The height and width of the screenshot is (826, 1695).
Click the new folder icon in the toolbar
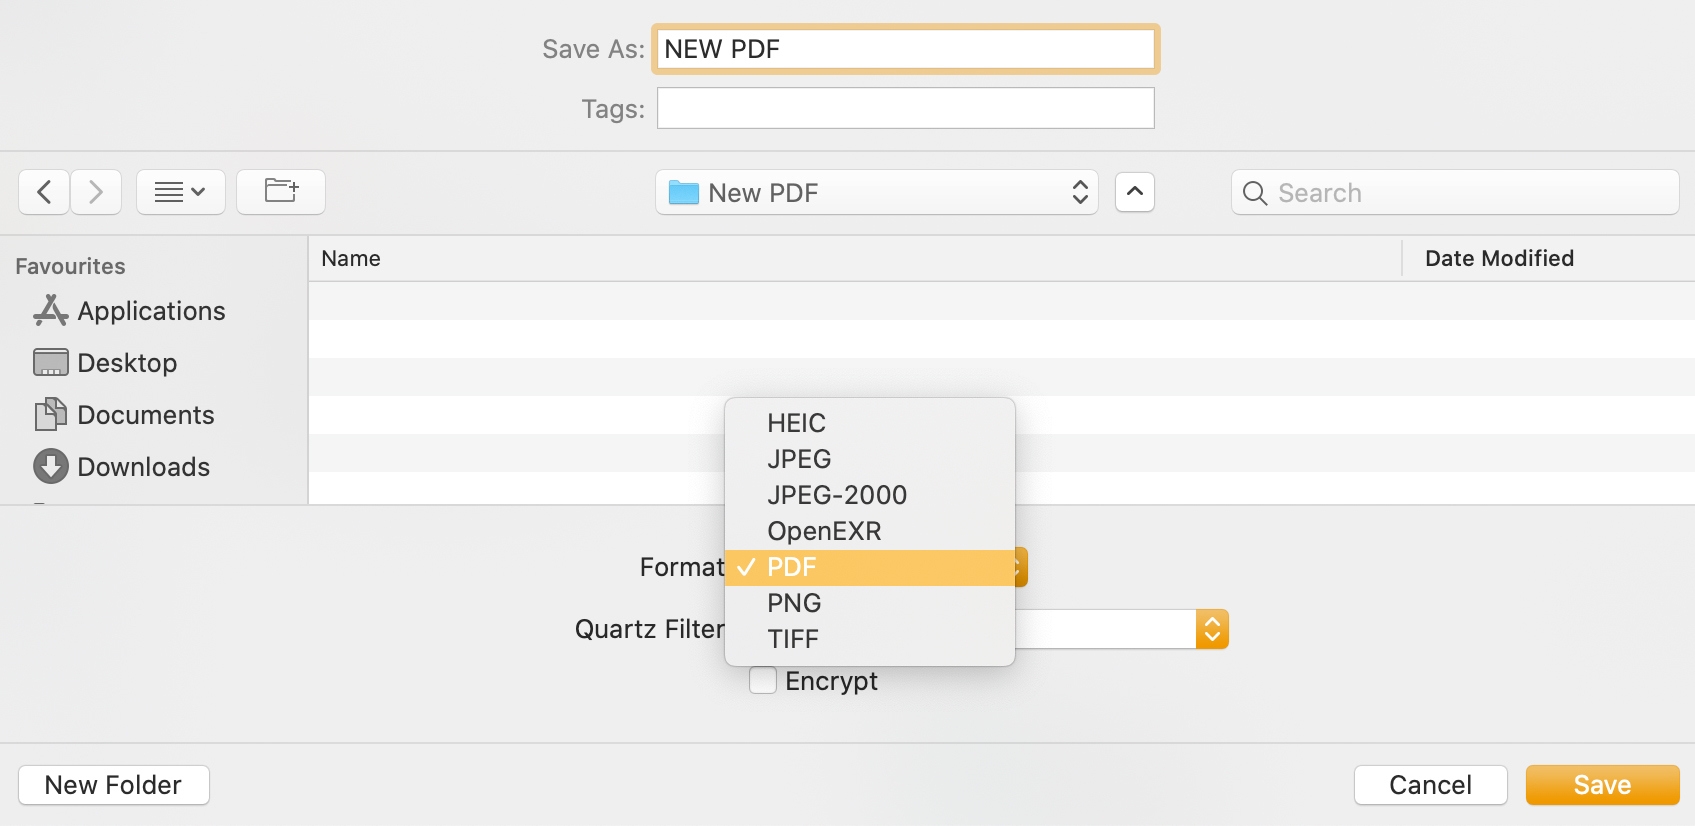(280, 192)
